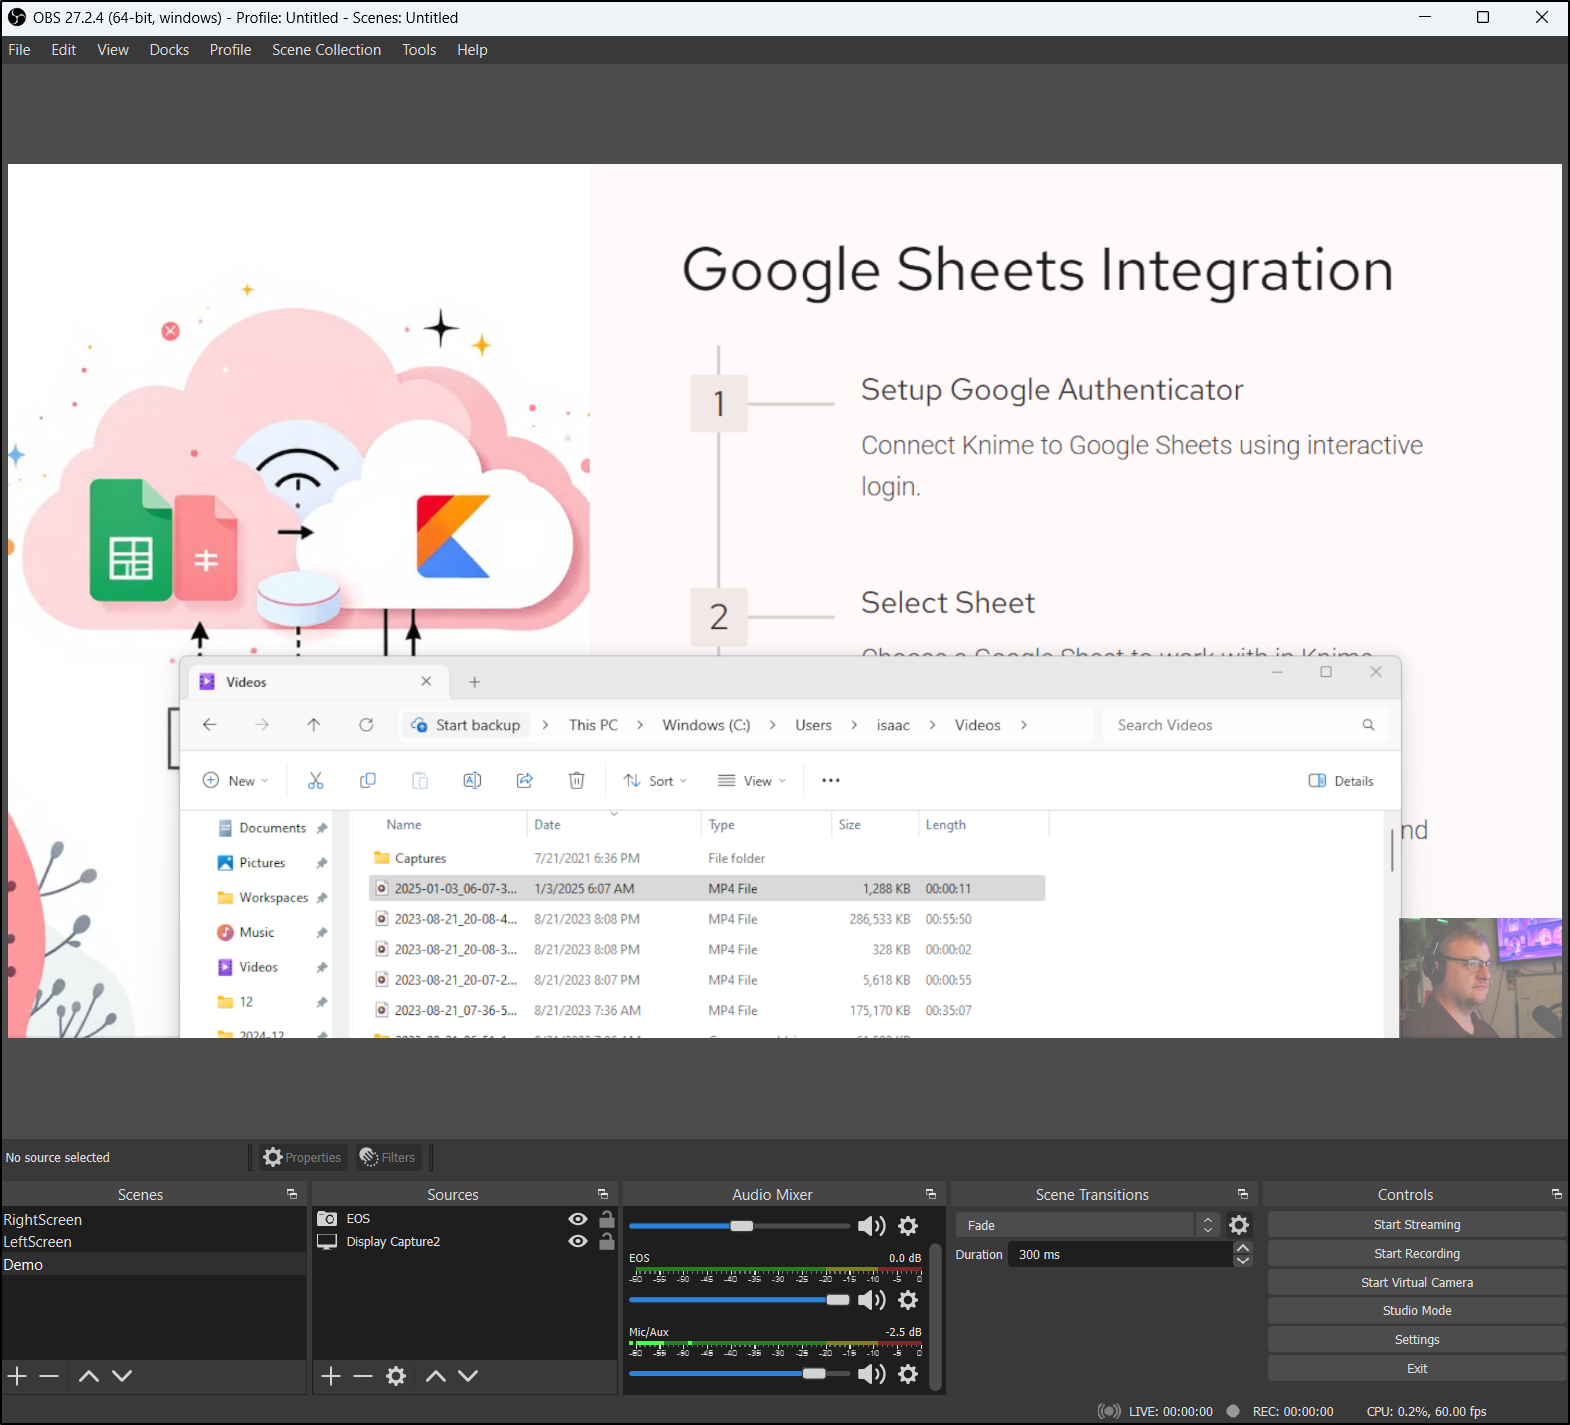1570x1425 pixels.
Task: Click Start Virtual Camera button
Action: tap(1417, 1283)
